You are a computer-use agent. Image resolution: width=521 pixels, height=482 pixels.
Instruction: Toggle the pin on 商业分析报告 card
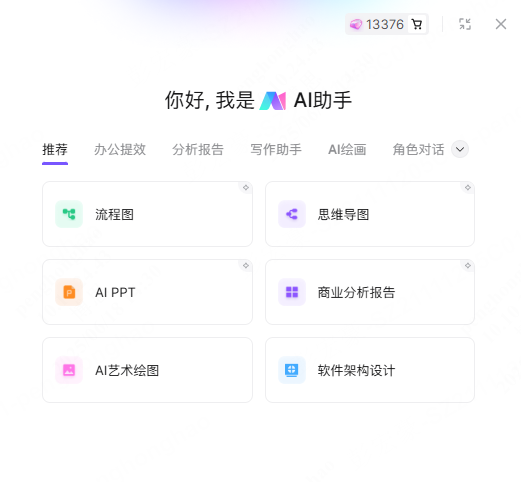[x=468, y=266]
